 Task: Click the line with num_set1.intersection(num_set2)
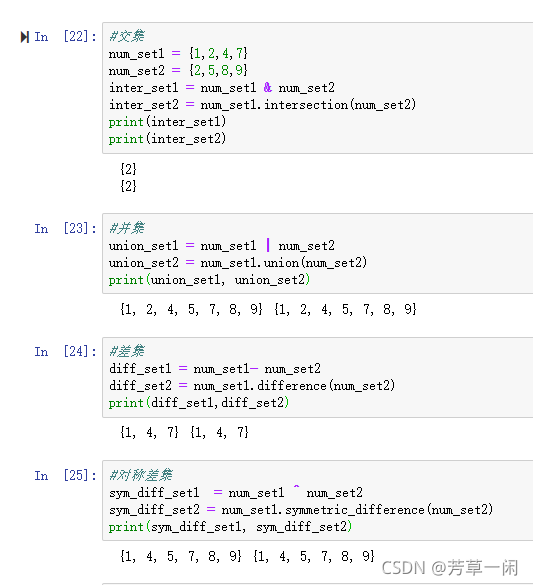pos(263,104)
